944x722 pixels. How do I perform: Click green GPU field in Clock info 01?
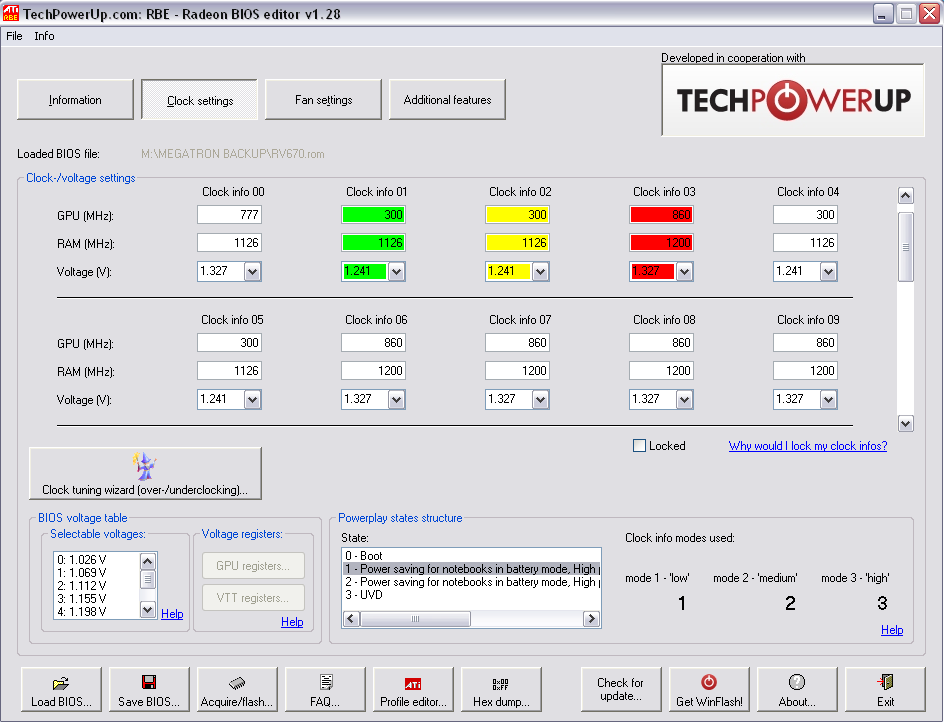coord(373,215)
